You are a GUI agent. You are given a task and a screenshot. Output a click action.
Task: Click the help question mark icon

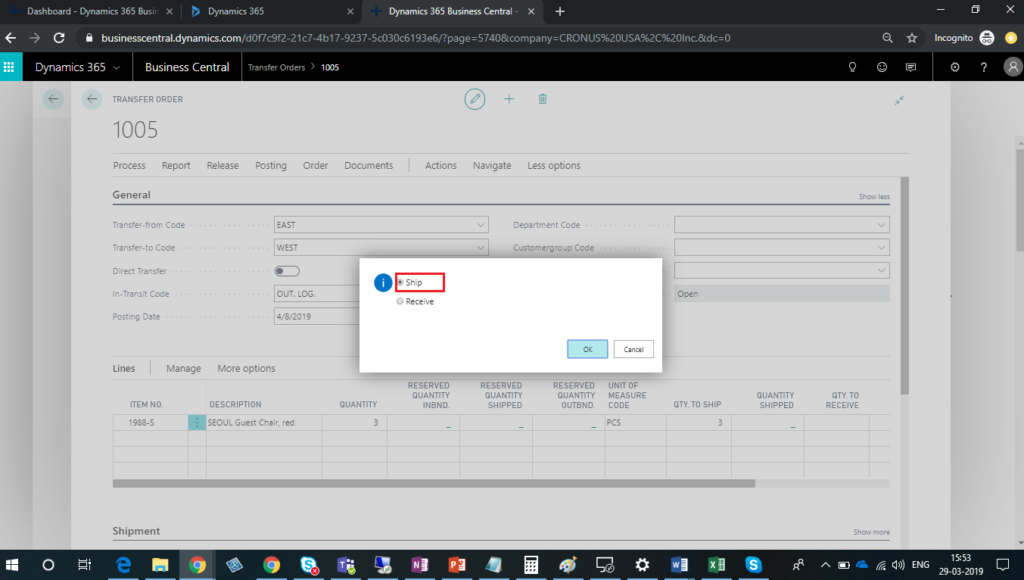(x=984, y=67)
